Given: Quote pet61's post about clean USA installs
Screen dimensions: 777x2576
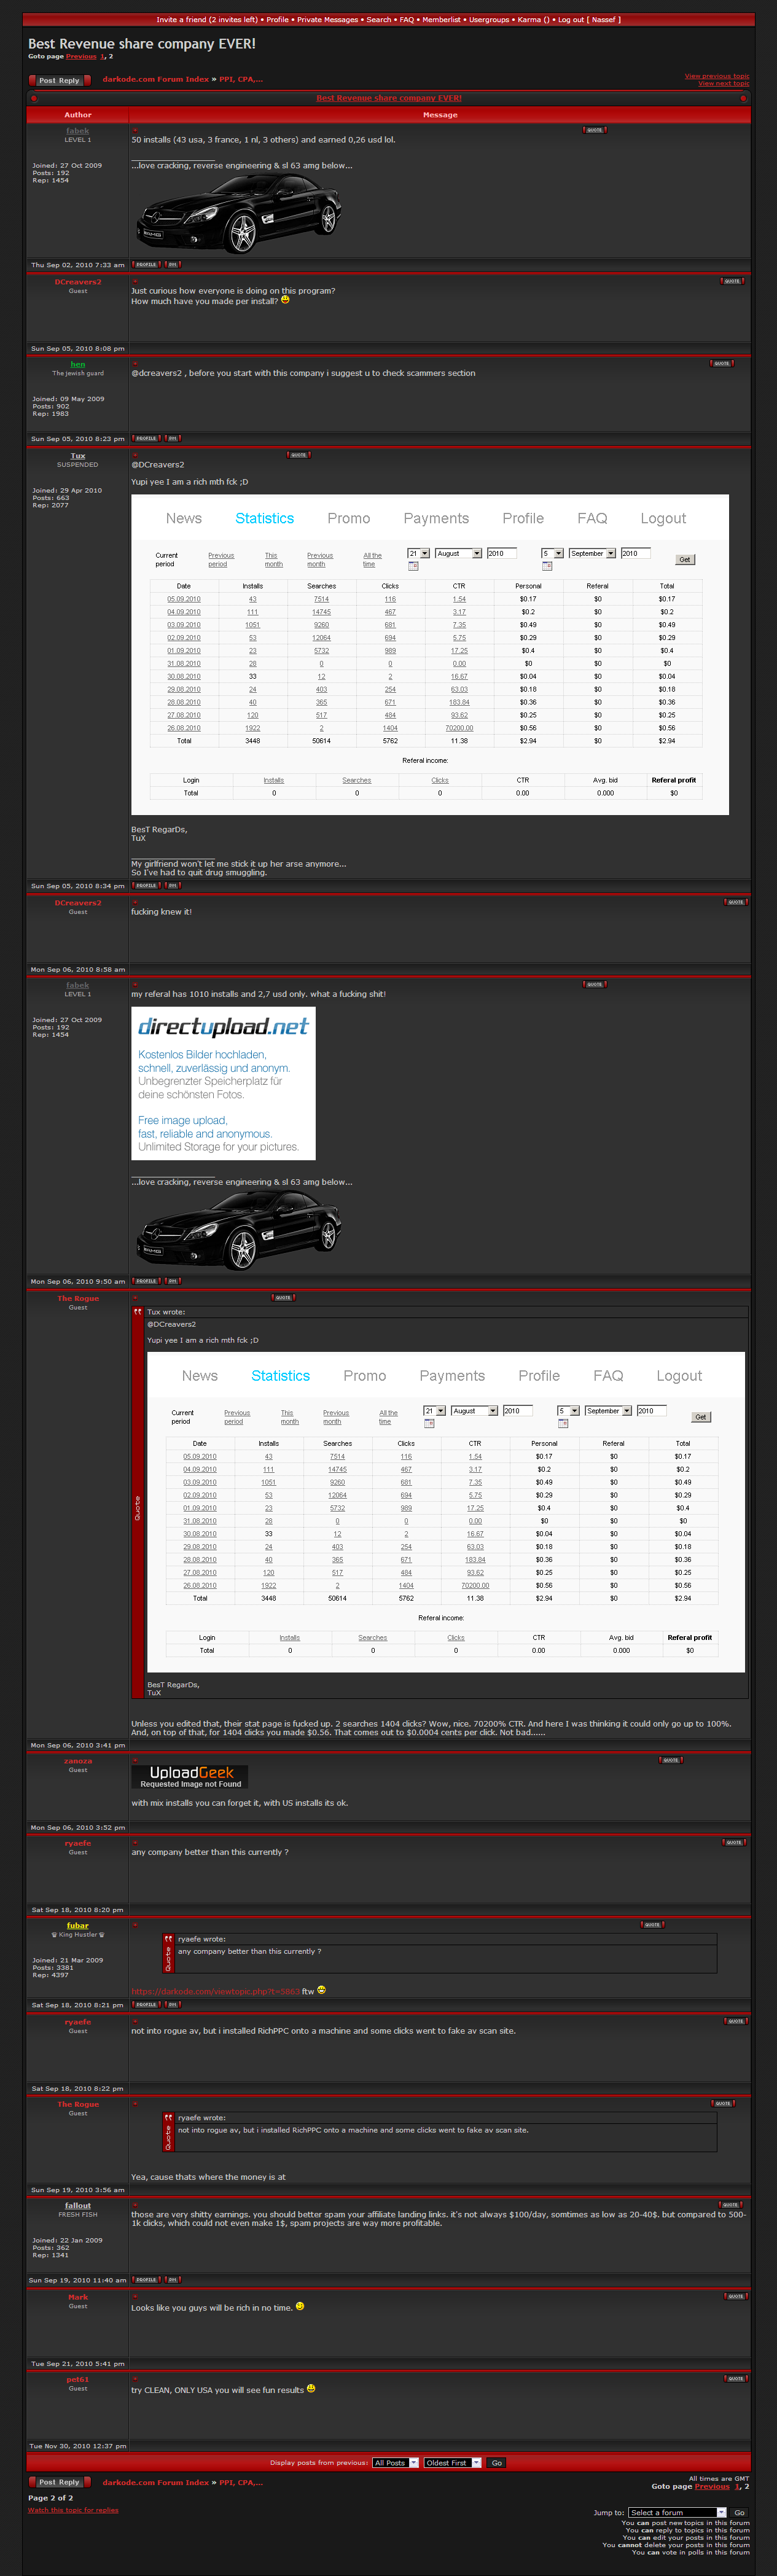Looking at the screenshot, I should point(735,2379).
